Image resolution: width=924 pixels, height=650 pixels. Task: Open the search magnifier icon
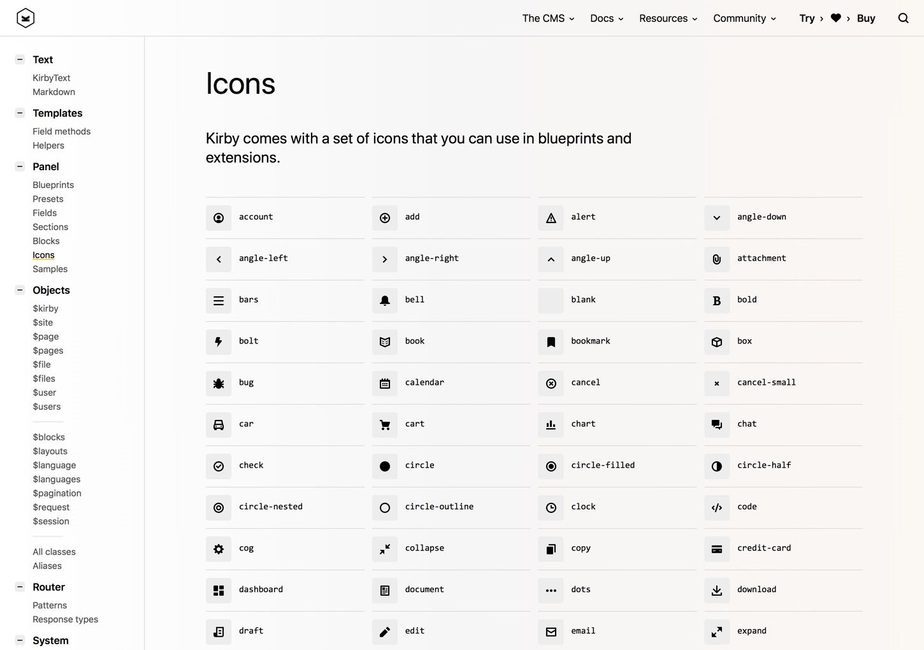tap(903, 18)
